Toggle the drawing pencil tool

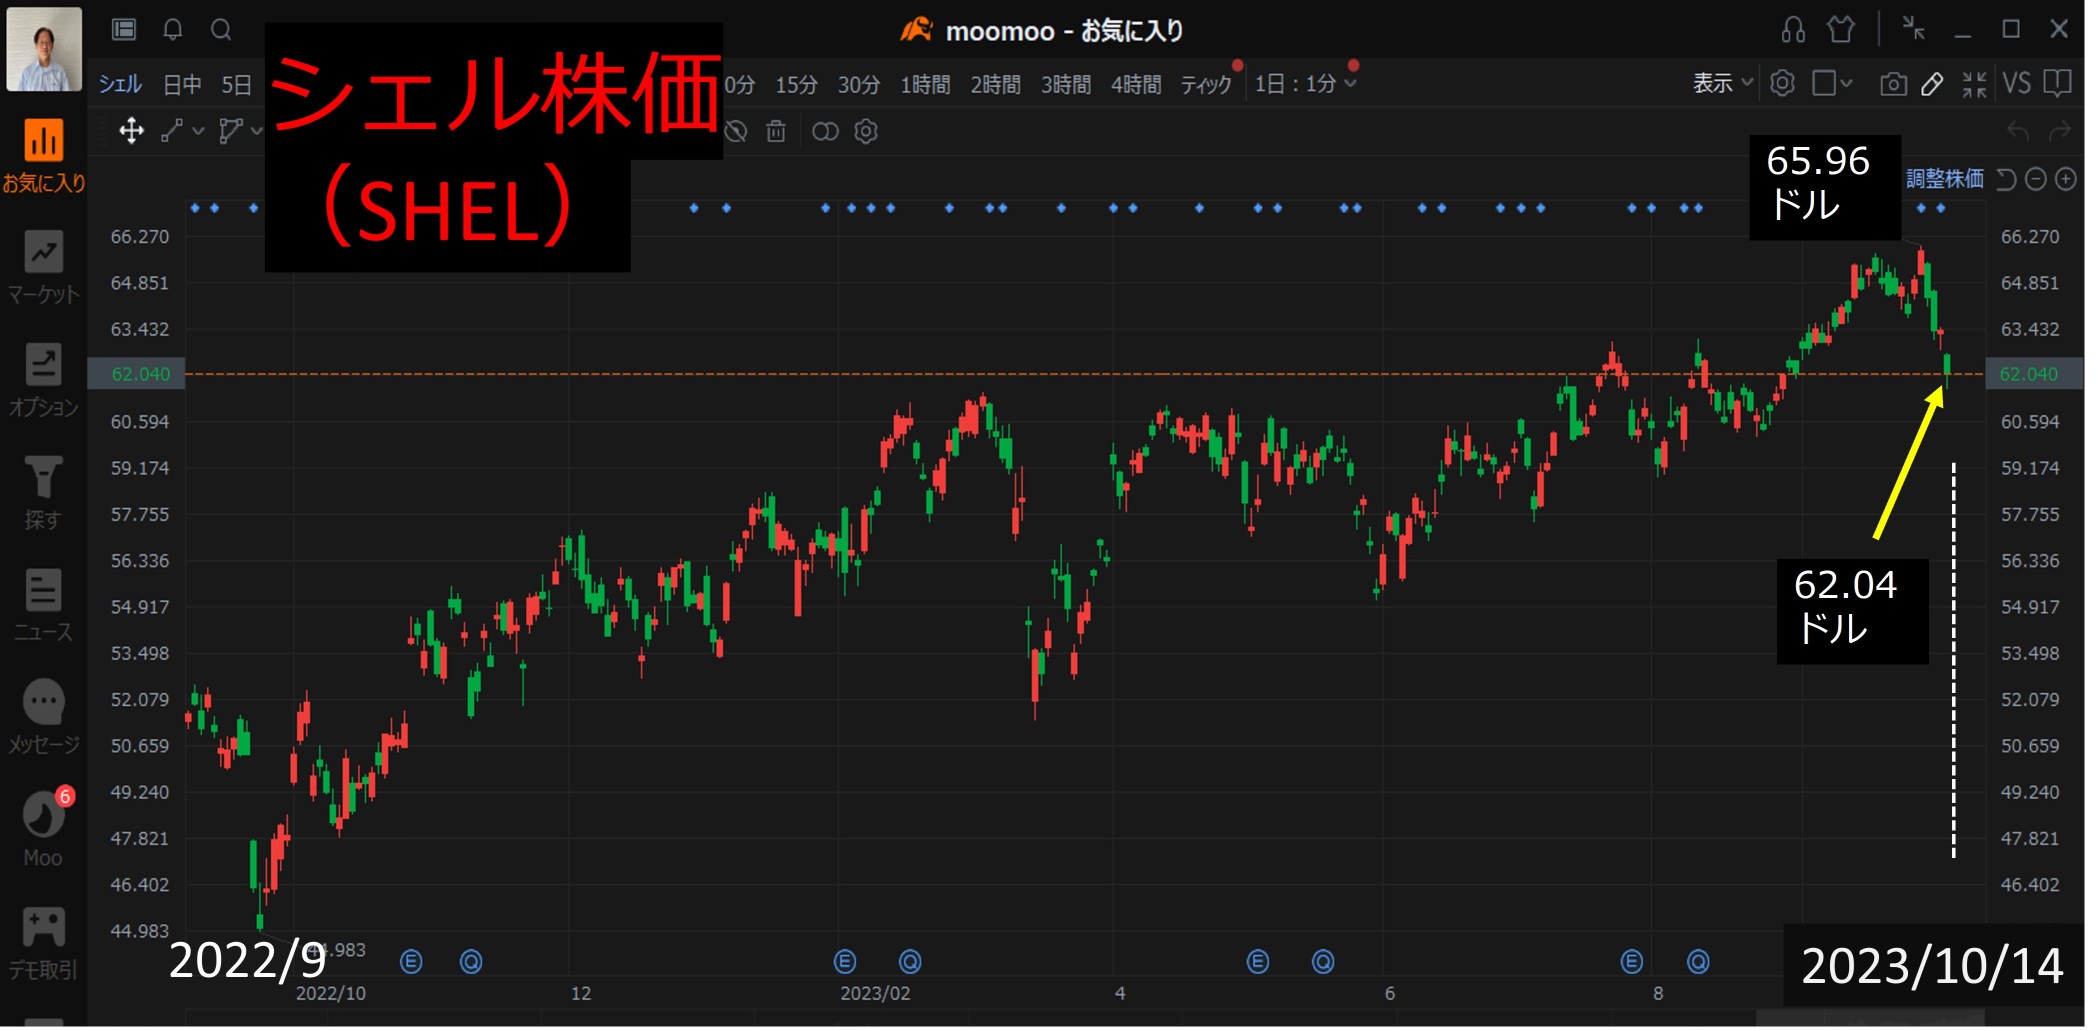[x=1932, y=84]
